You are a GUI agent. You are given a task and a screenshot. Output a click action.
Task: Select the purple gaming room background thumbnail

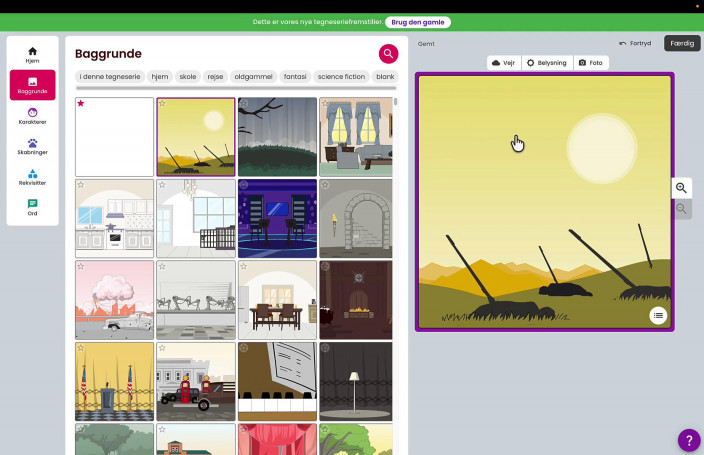277,218
